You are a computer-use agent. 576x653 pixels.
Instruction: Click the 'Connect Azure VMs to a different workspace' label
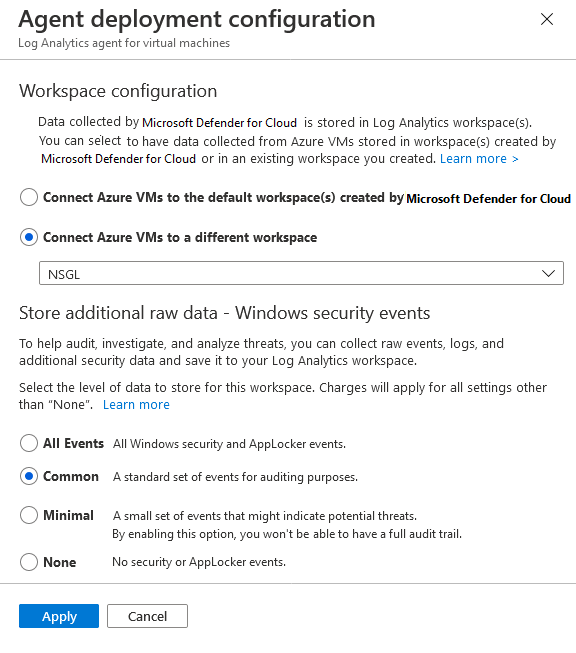click(x=180, y=237)
